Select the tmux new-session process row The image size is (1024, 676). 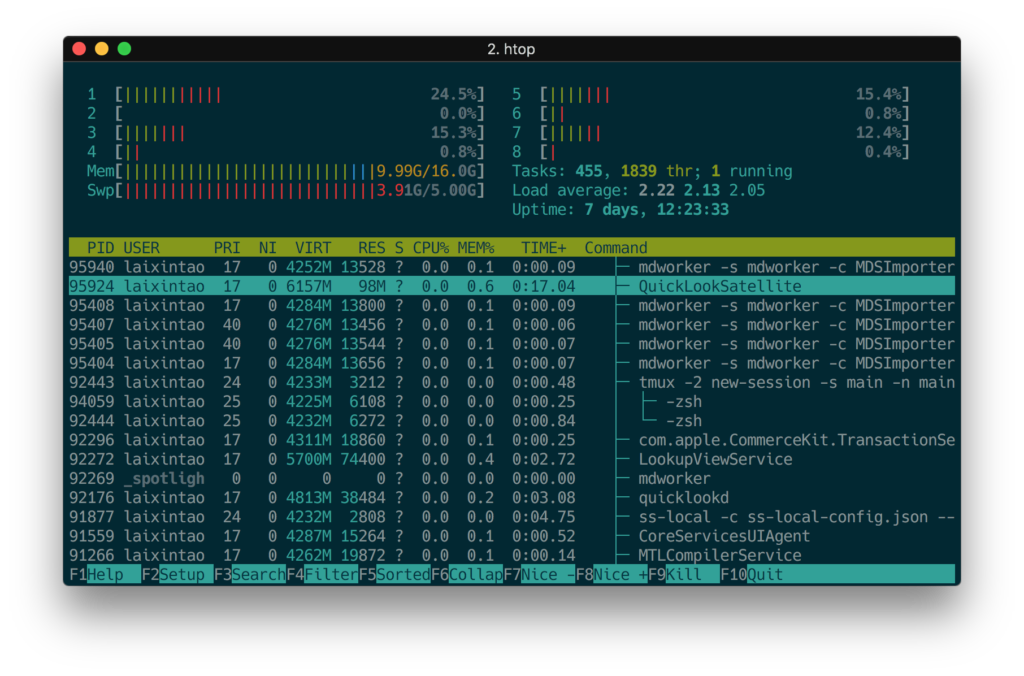click(x=512, y=382)
